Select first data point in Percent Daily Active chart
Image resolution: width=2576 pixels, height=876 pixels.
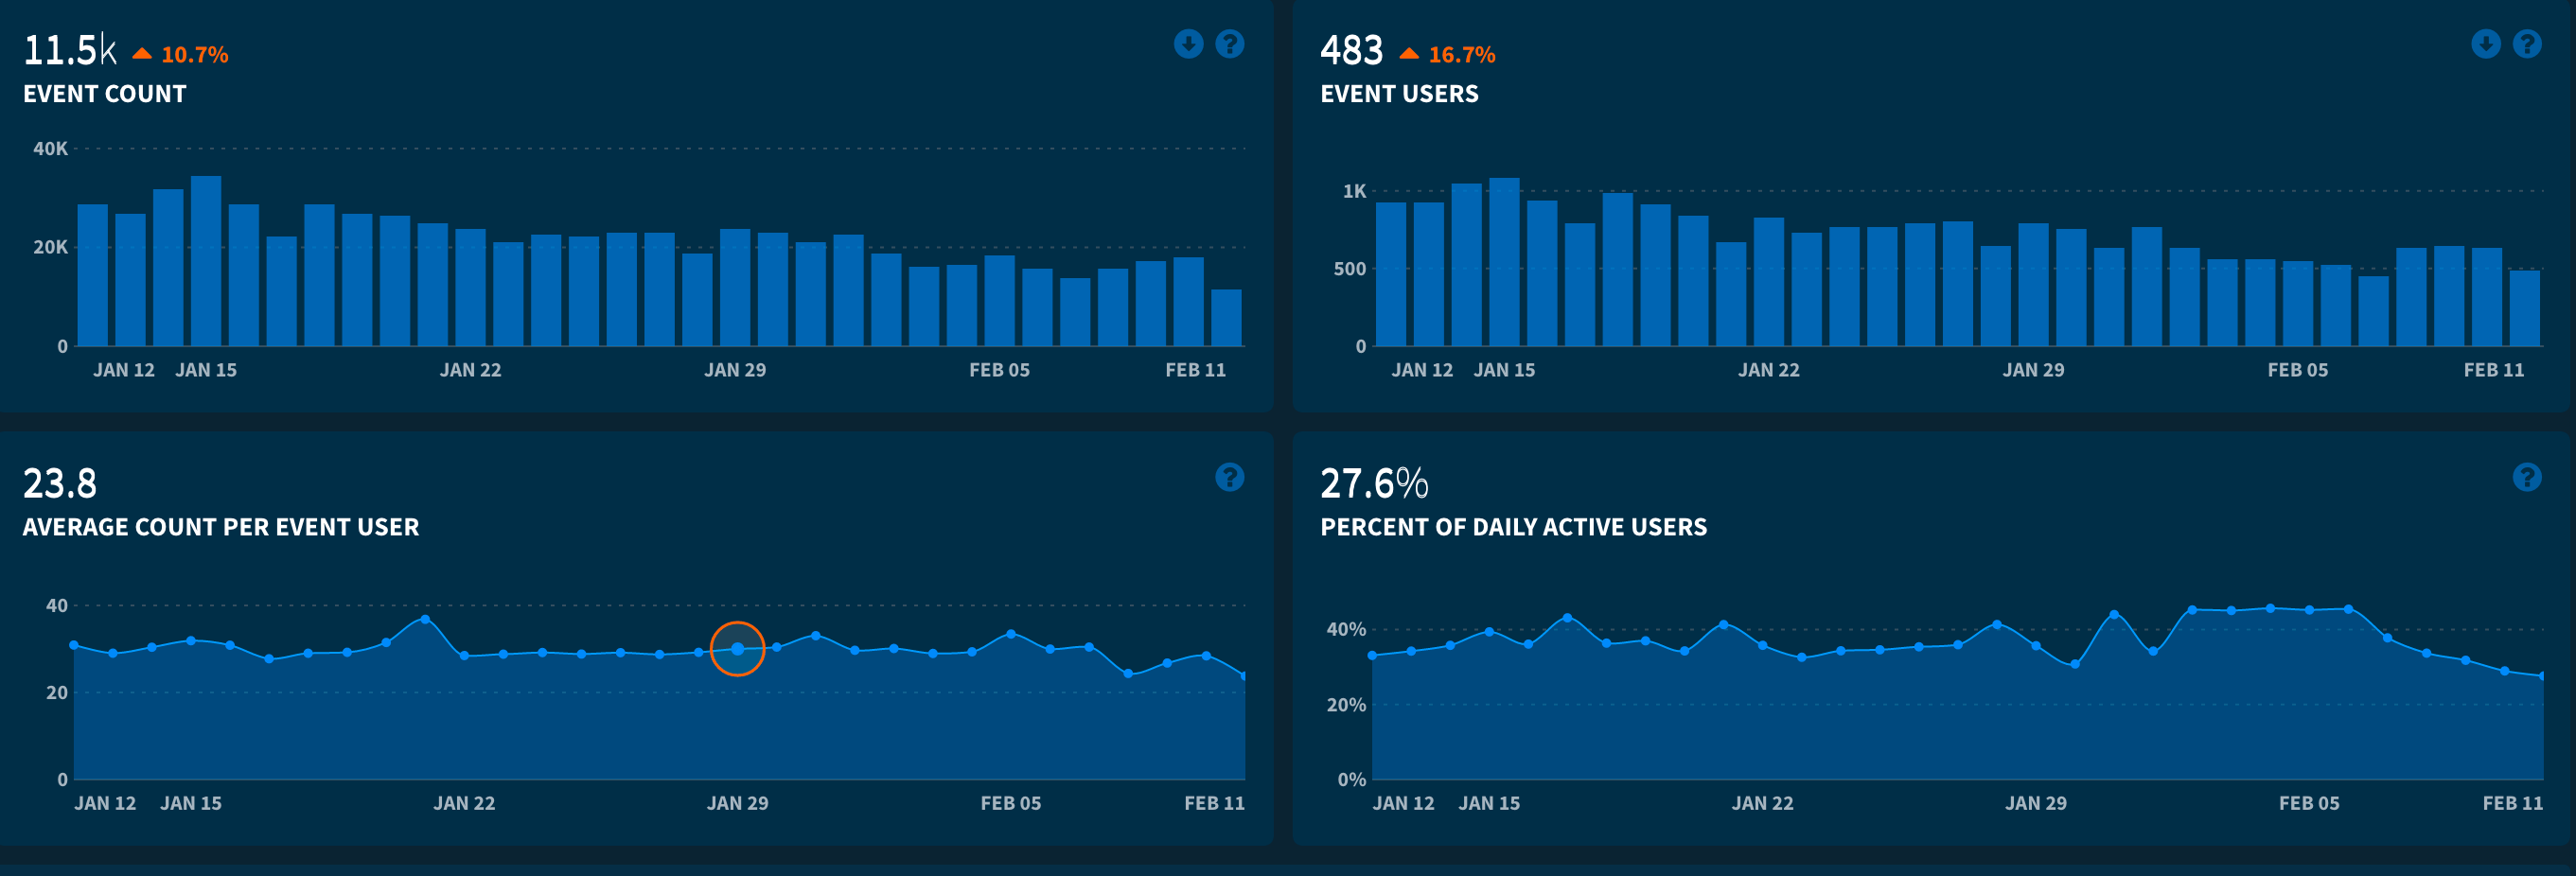[x=1372, y=656]
